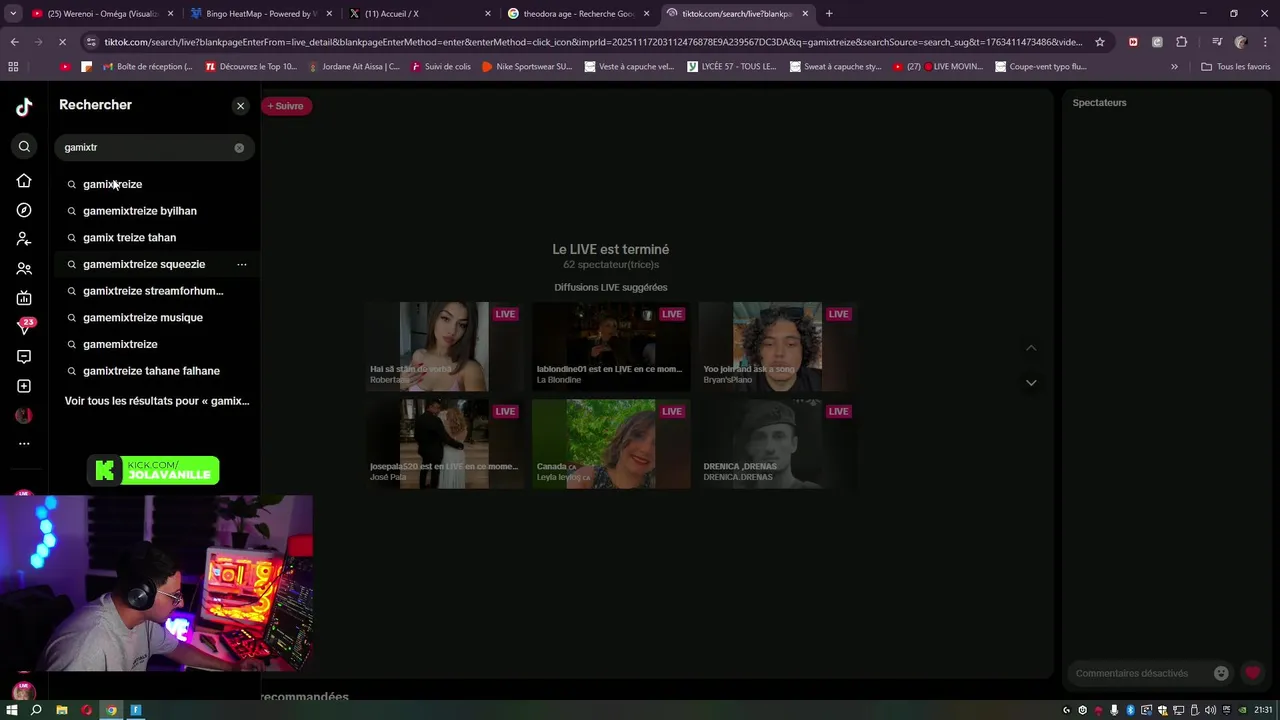Clear the gamixtr search text

239,148
